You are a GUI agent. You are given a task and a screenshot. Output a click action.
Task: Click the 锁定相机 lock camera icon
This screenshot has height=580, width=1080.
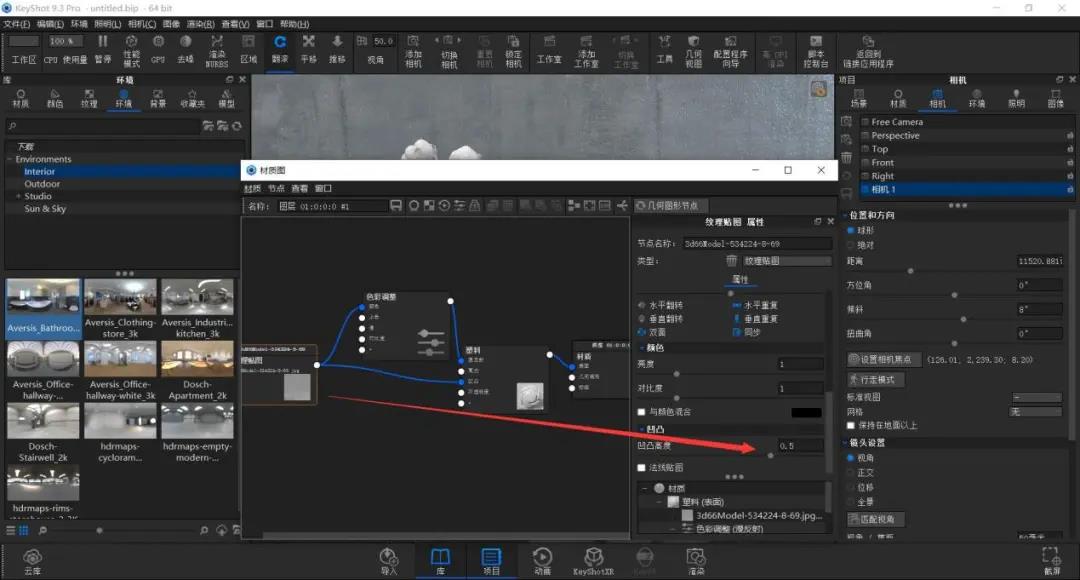[x=513, y=42]
